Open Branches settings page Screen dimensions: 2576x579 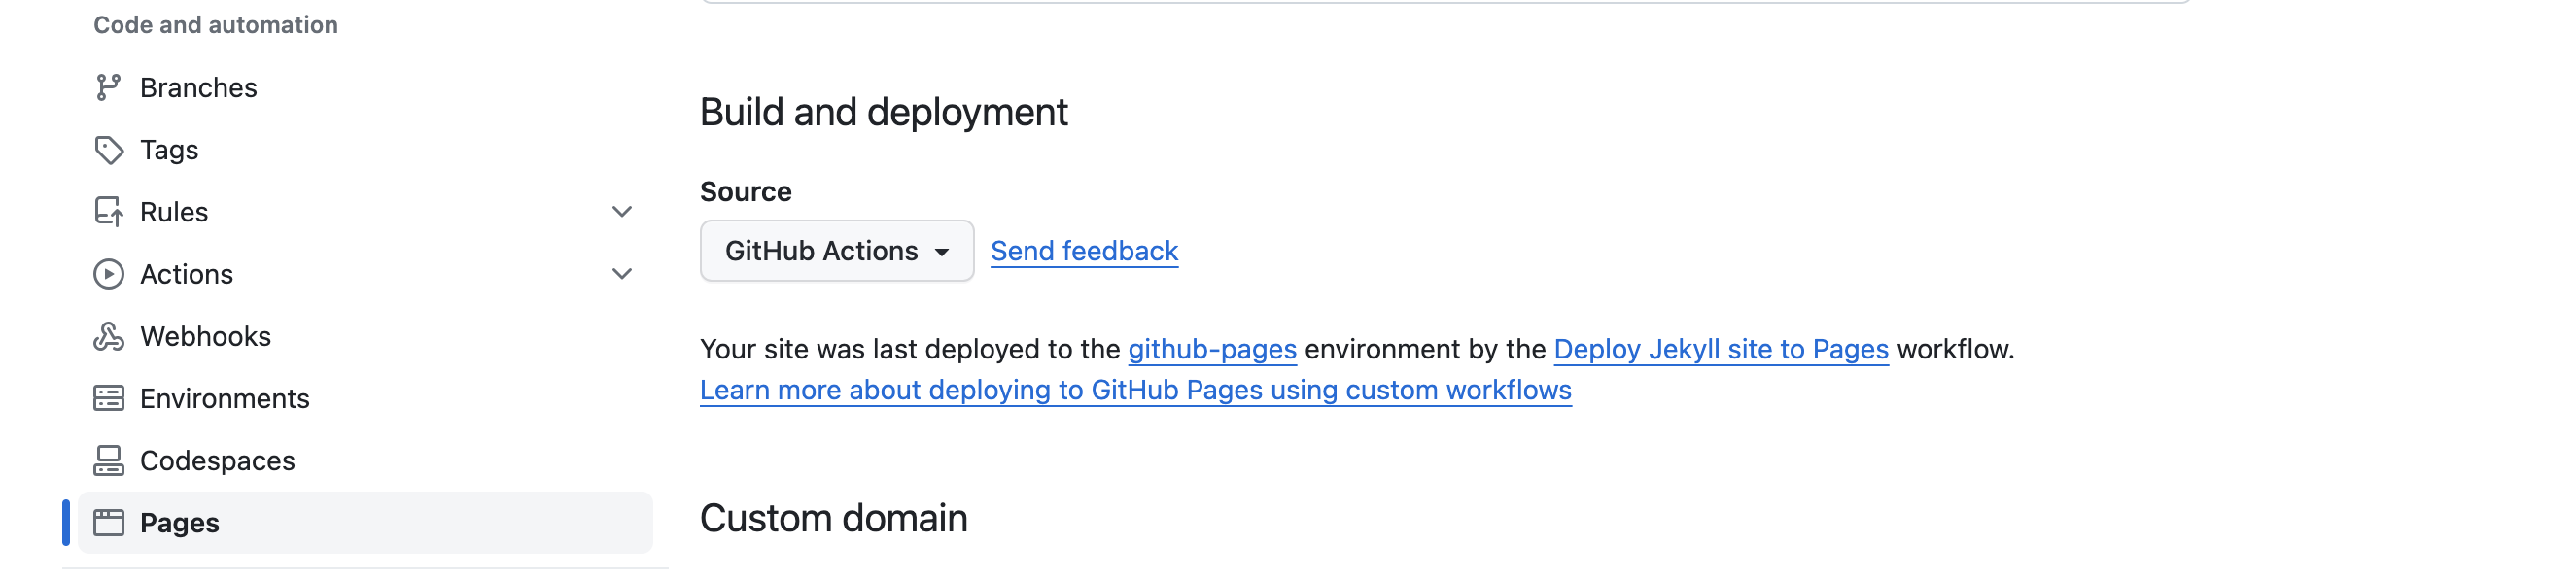click(365, 88)
